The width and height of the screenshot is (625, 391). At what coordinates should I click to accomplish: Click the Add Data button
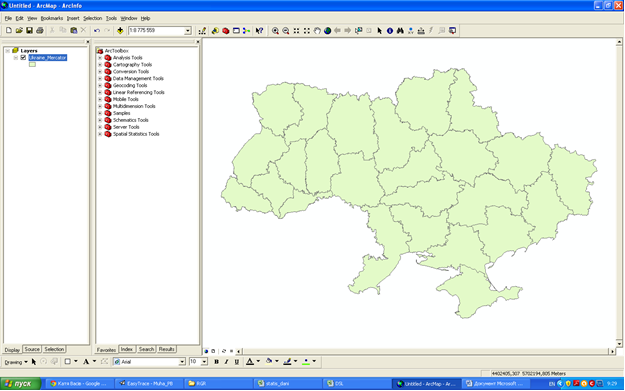coord(120,31)
